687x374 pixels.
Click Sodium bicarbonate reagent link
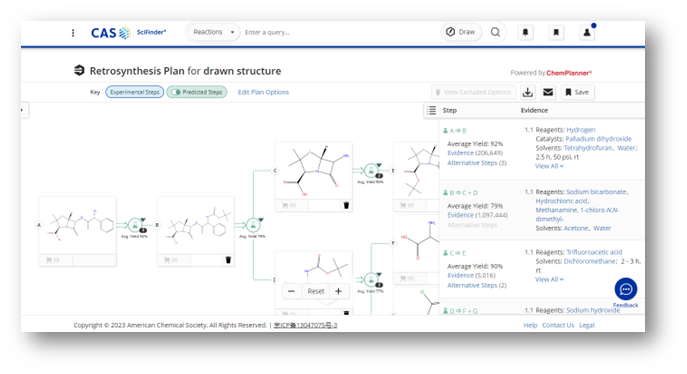(x=596, y=192)
